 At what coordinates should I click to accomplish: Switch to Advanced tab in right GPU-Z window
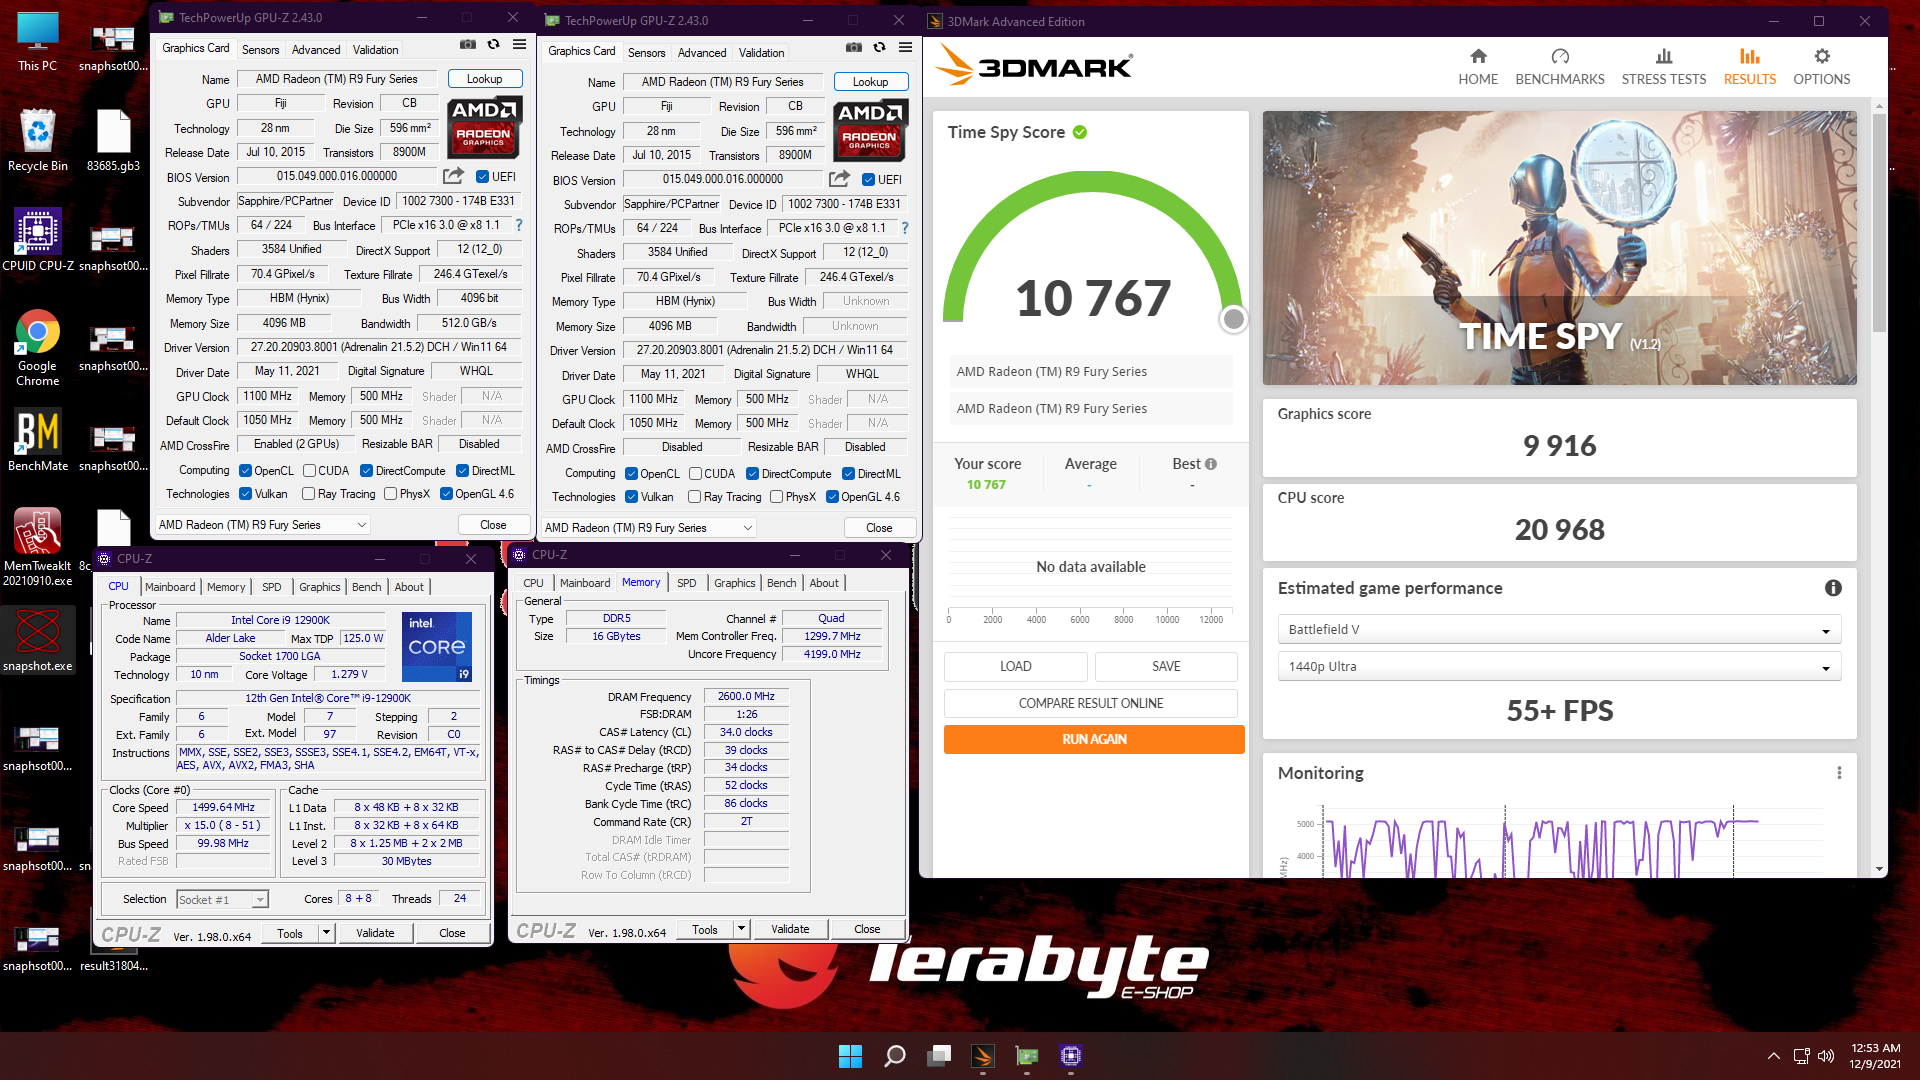702,53
